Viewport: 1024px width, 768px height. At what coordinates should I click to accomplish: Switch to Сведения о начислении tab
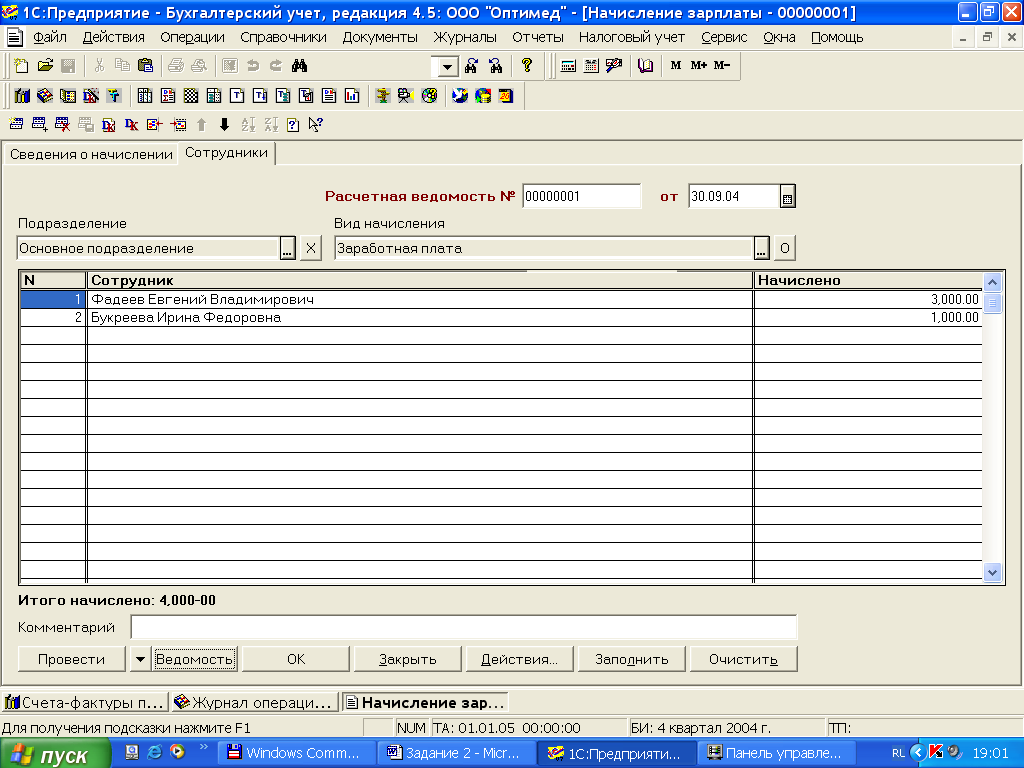pos(91,155)
